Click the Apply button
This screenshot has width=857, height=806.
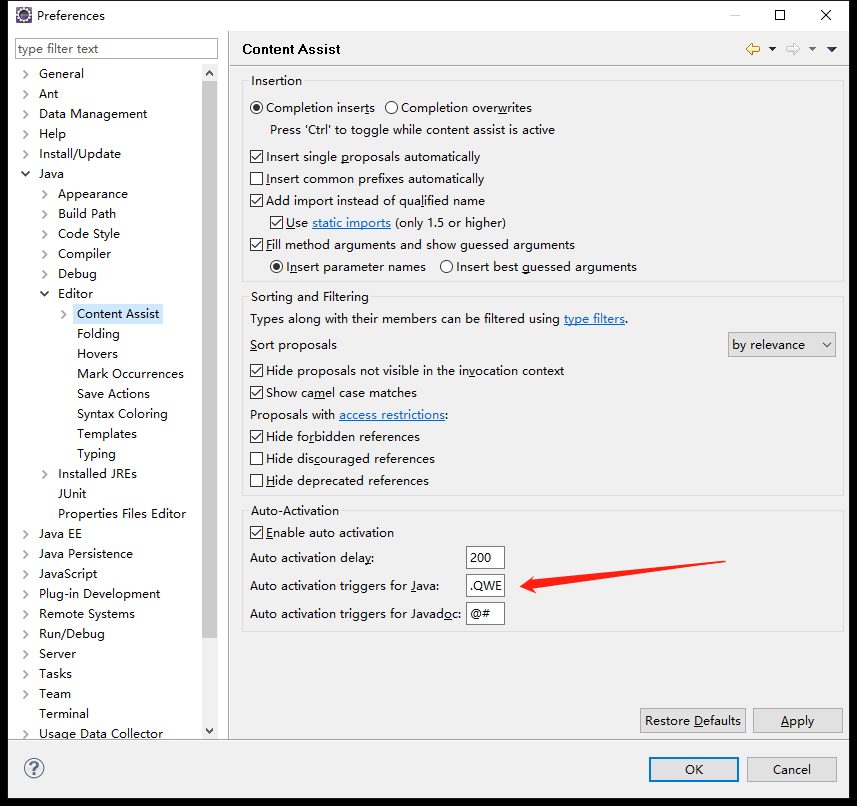click(x=796, y=721)
